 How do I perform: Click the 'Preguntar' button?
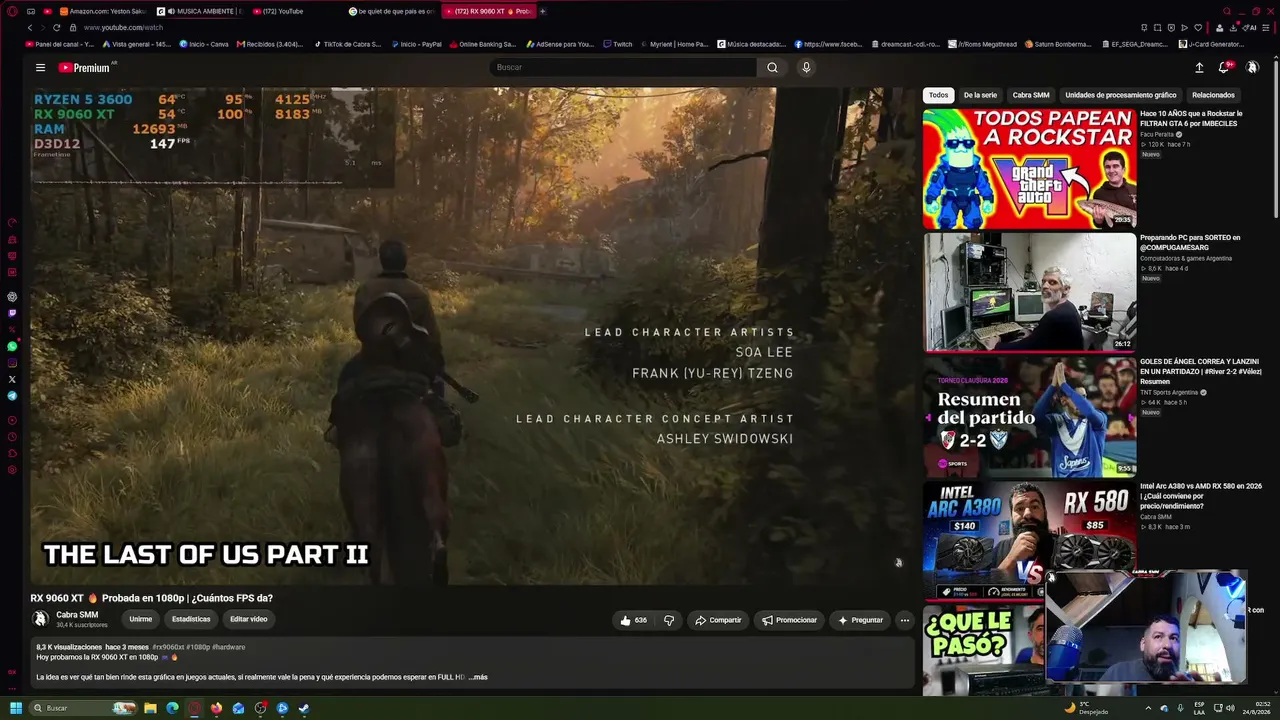click(860, 620)
